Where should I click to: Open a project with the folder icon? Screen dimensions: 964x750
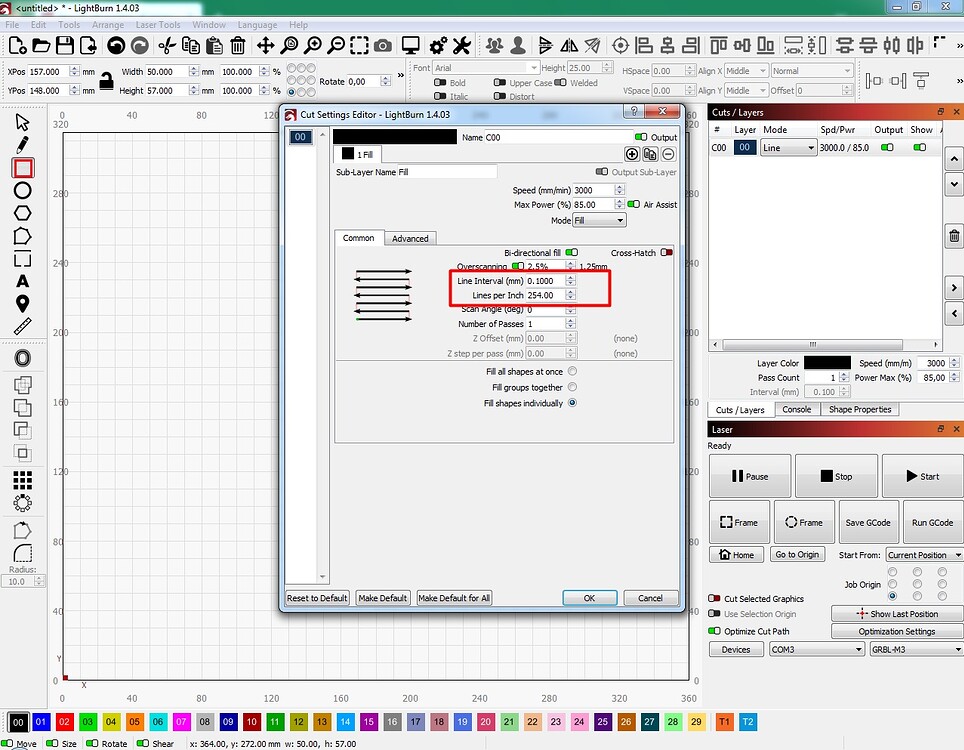[x=41, y=45]
